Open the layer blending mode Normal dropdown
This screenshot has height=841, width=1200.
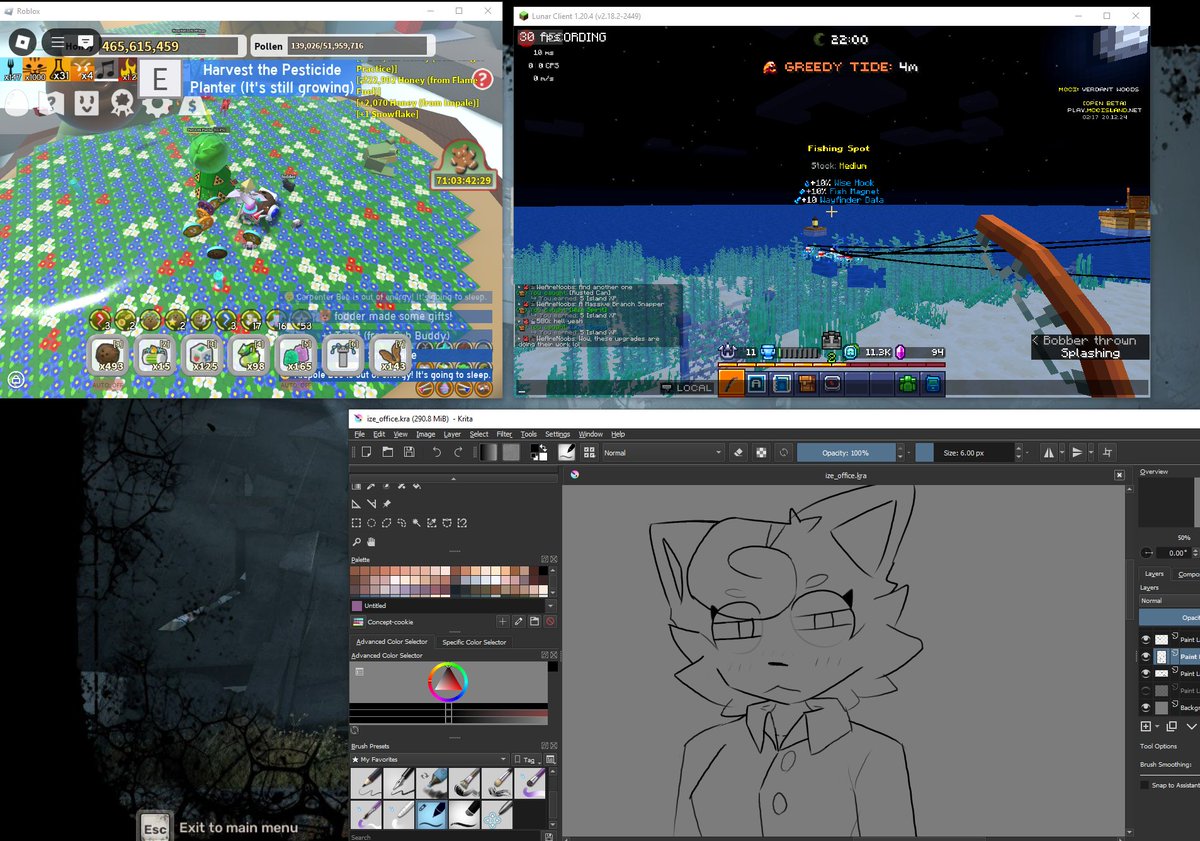pyautogui.click(x=1169, y=600)
